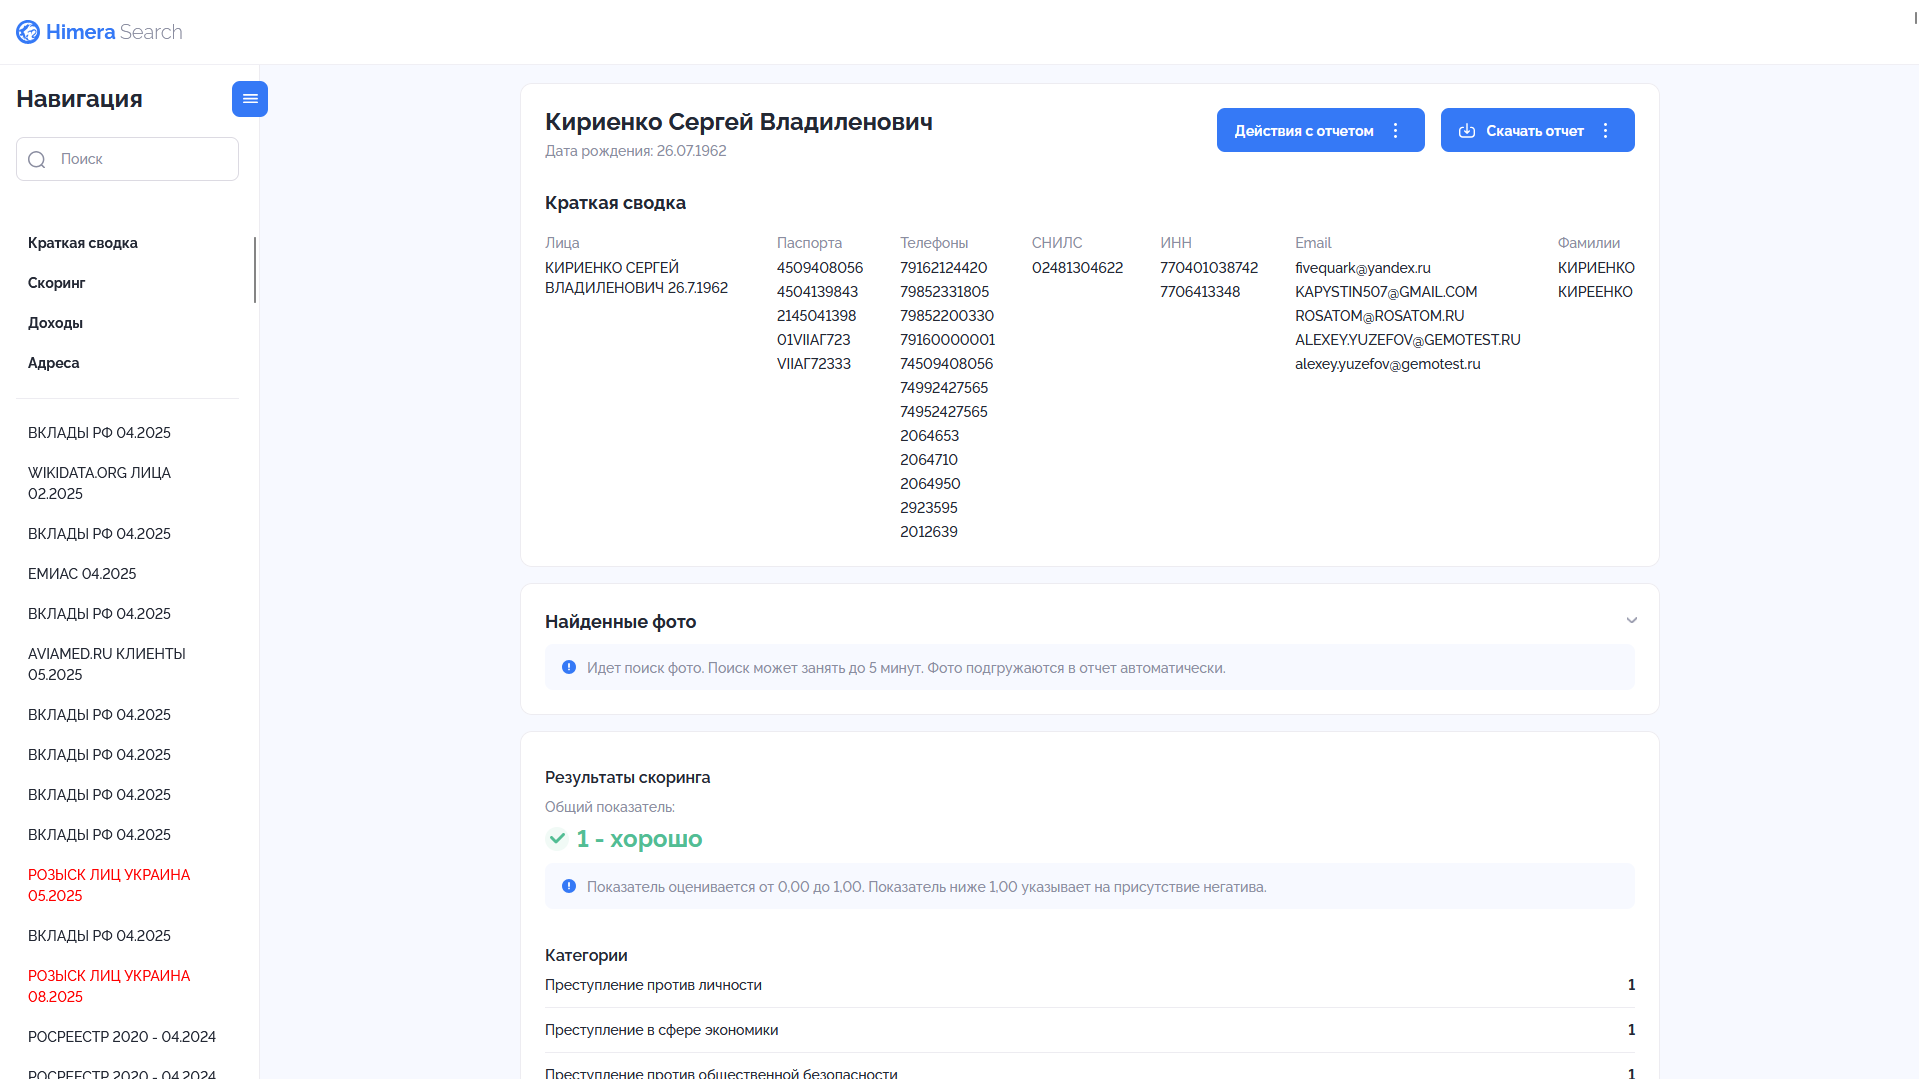Click the Скачать отчет button
This screenshot has height=1079, width=1919.
(1537, 130)
